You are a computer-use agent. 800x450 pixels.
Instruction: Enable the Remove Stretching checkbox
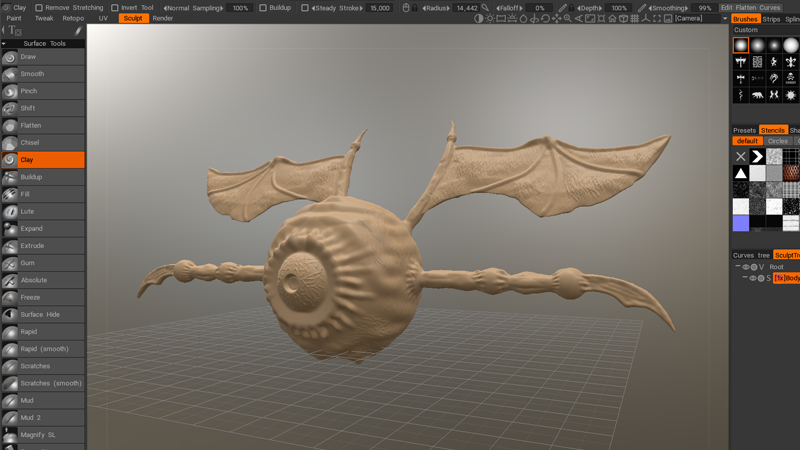[39, 8]
